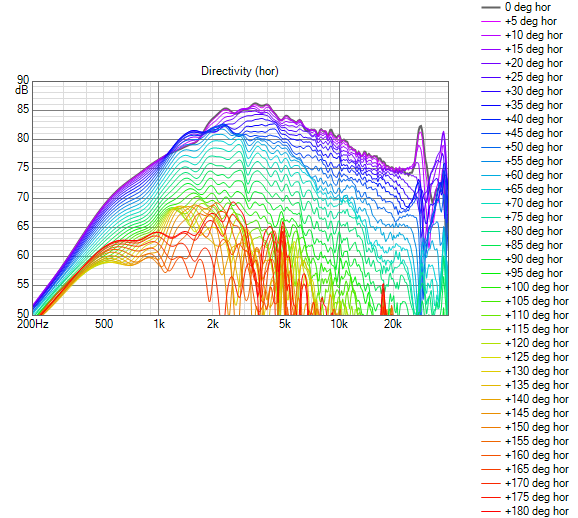Click the '500' frequency axis label
The width and height of the screenshot is (578, 518).
[x=104, y=324]
